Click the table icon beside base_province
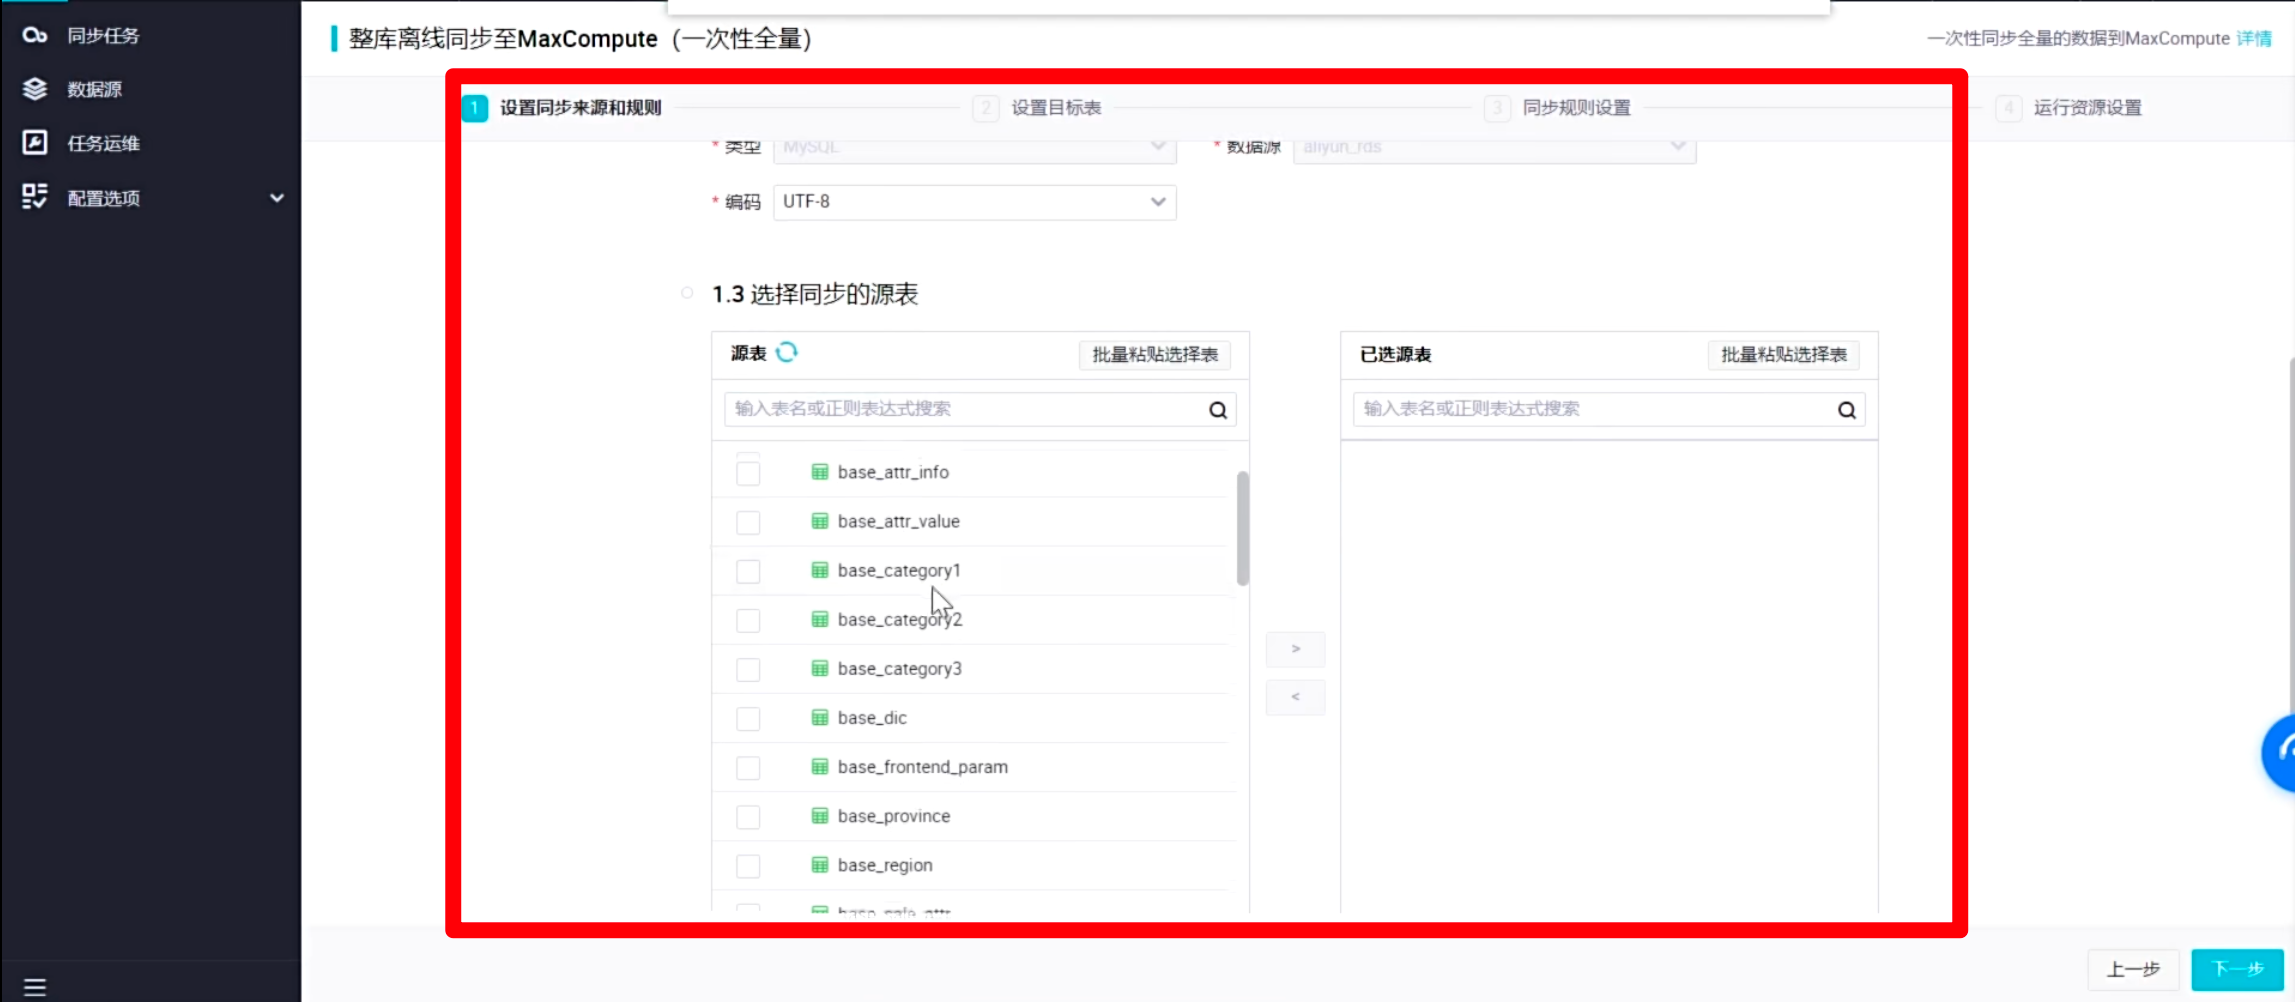 (820, 816)
